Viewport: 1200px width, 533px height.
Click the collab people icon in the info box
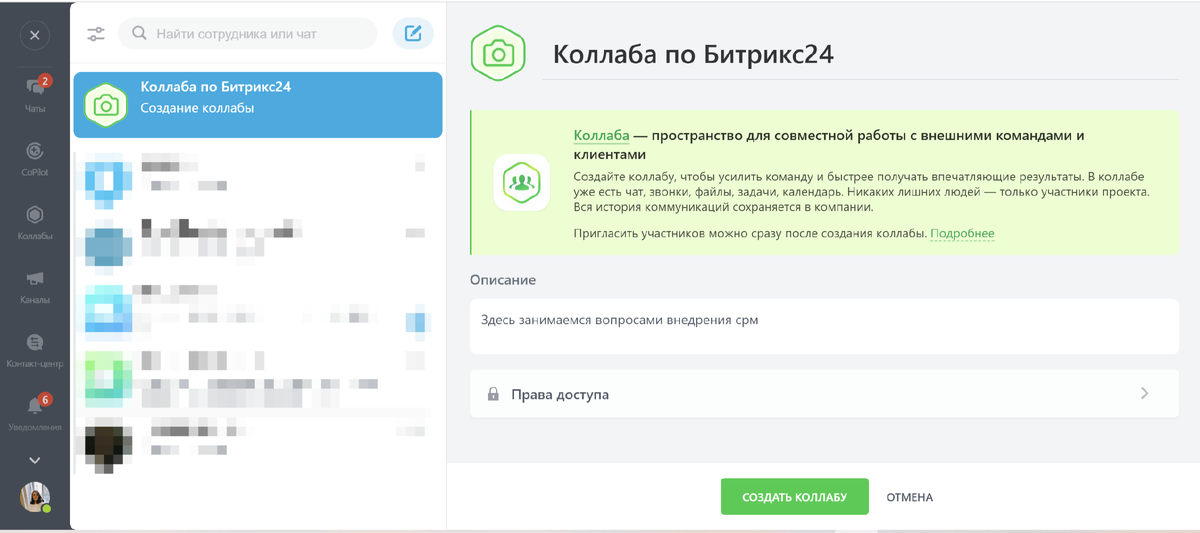pos(521,182)
